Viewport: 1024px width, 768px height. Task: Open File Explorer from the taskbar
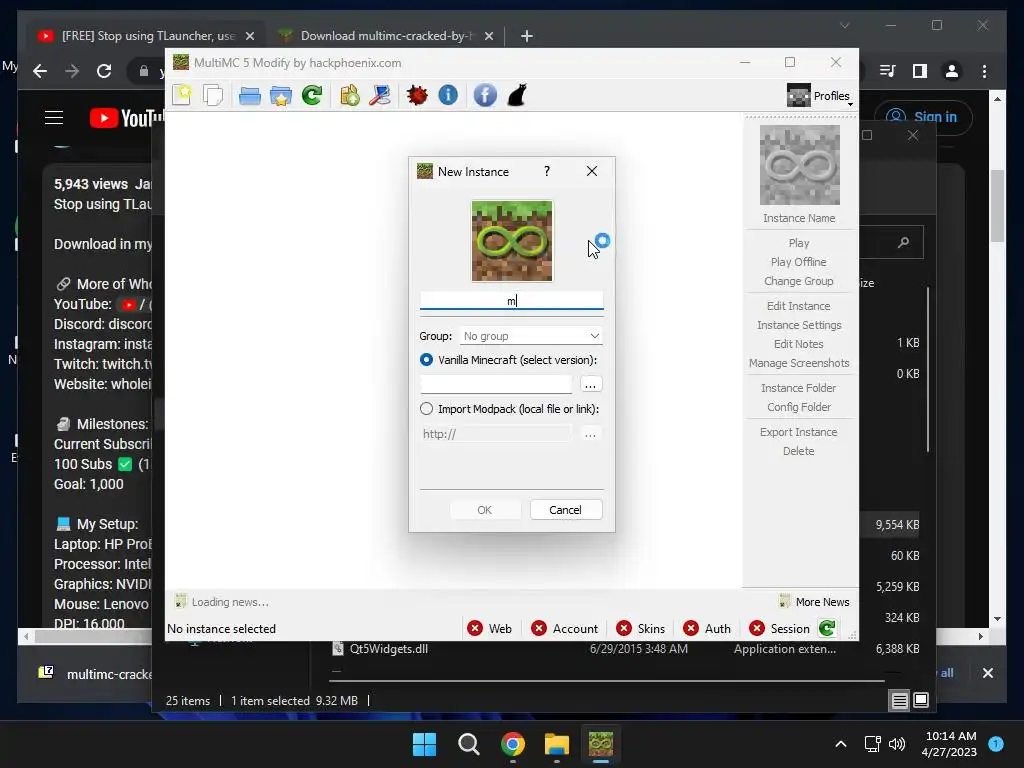click(557, 744)
